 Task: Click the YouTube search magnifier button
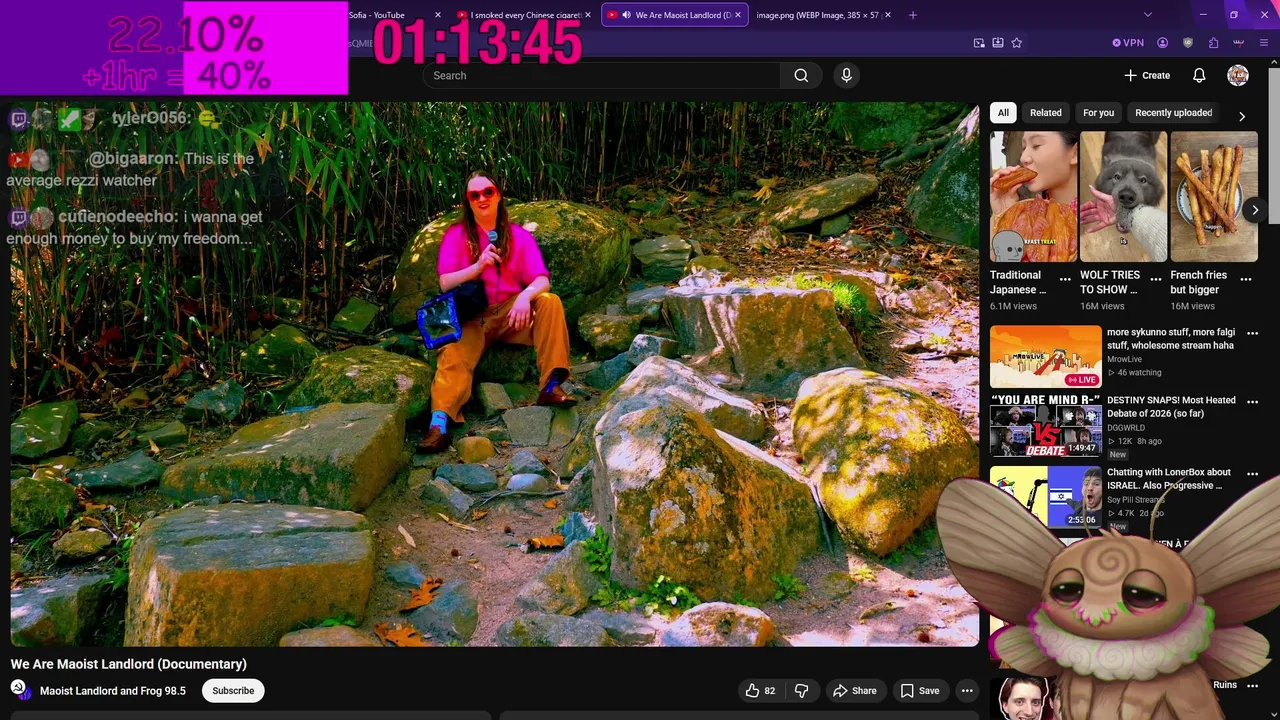[x=801, y=75]
